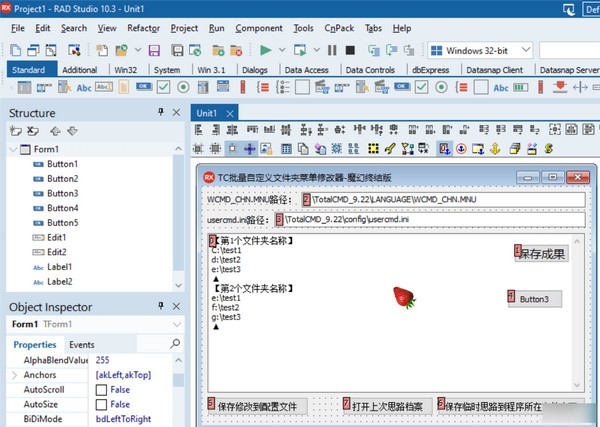This screenshot has width=600, height=427.
Task: Collapse the Form1 node in Structure tree
Action: [x=13, y=149]
